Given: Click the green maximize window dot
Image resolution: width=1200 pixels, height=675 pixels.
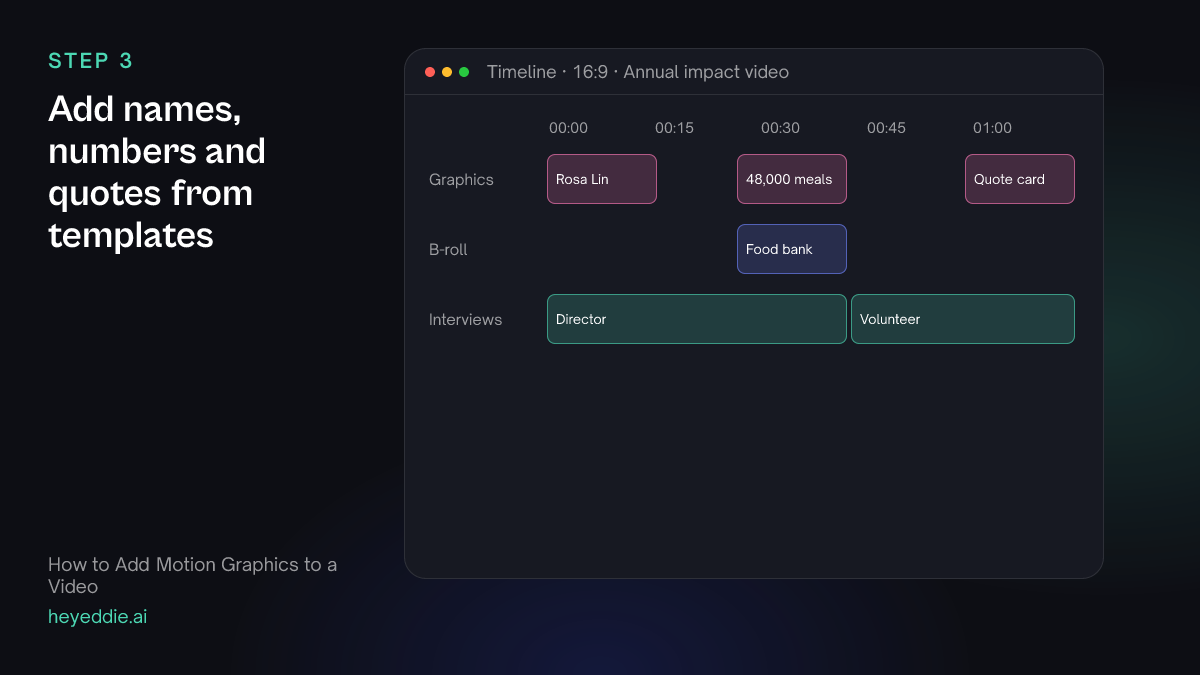Looking at the screenshot, I should tap(464, 72).
